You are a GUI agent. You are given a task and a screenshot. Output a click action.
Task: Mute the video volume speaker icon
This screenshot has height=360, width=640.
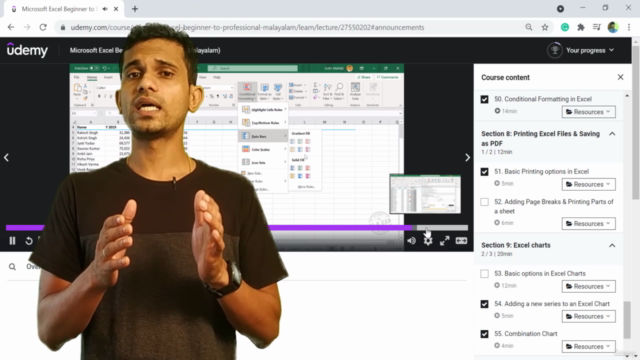(411, 241)
